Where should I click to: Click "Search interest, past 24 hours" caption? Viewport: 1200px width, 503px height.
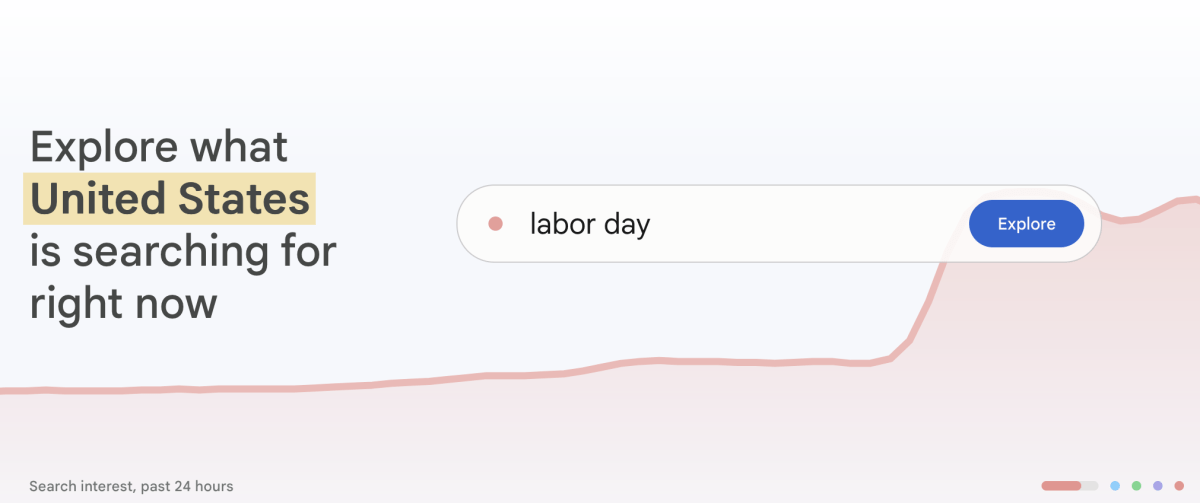pos(131,486)
